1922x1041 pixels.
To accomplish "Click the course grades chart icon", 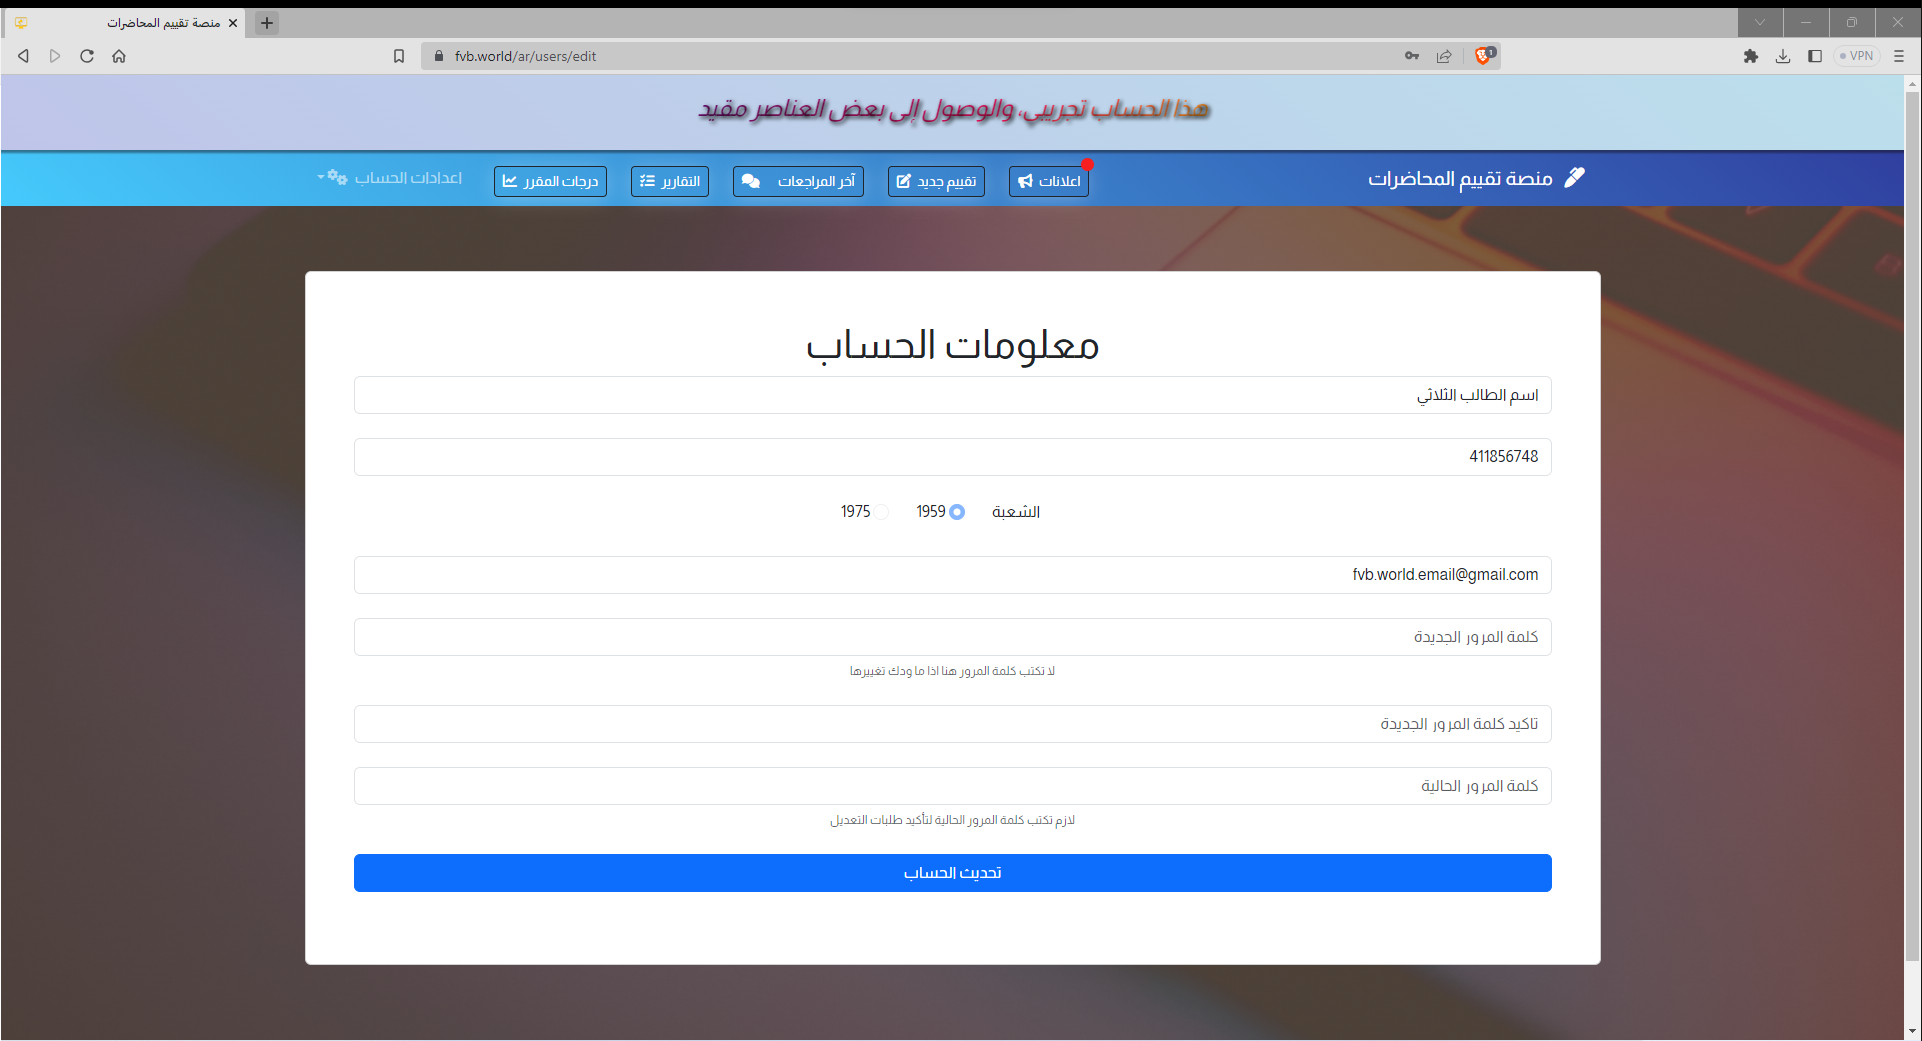I will click(512, 181).
